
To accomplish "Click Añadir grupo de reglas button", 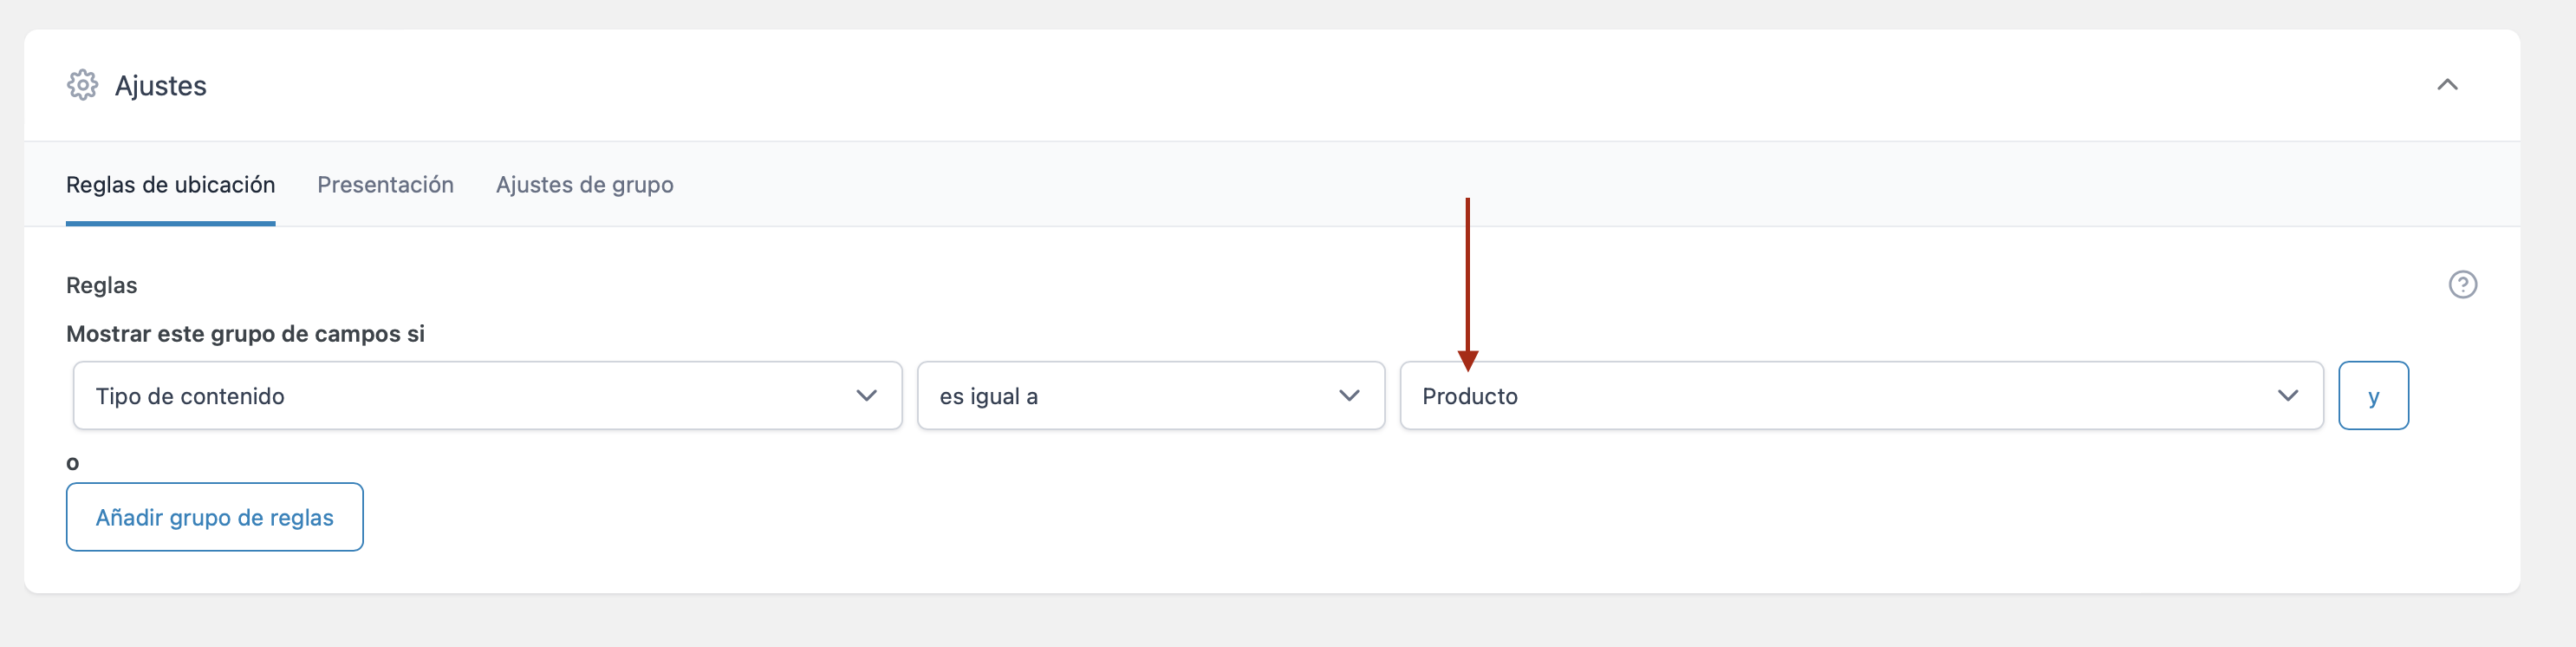I will click(215, 517).
